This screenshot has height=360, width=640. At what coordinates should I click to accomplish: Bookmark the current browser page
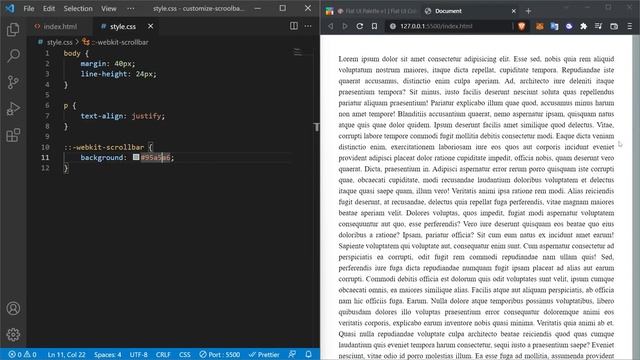[x=374, y=26]
